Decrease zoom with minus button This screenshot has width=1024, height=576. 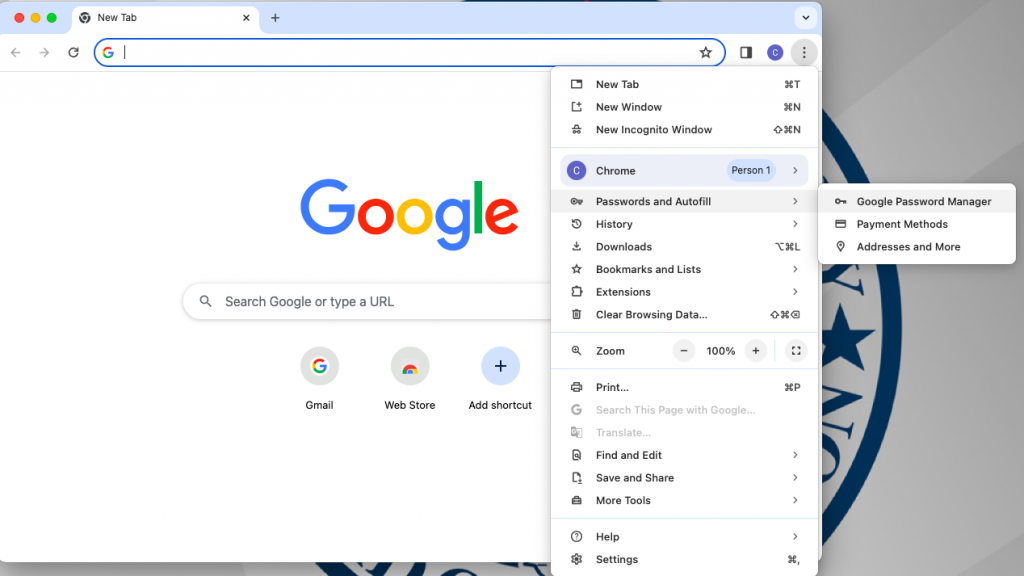(684, 351)
